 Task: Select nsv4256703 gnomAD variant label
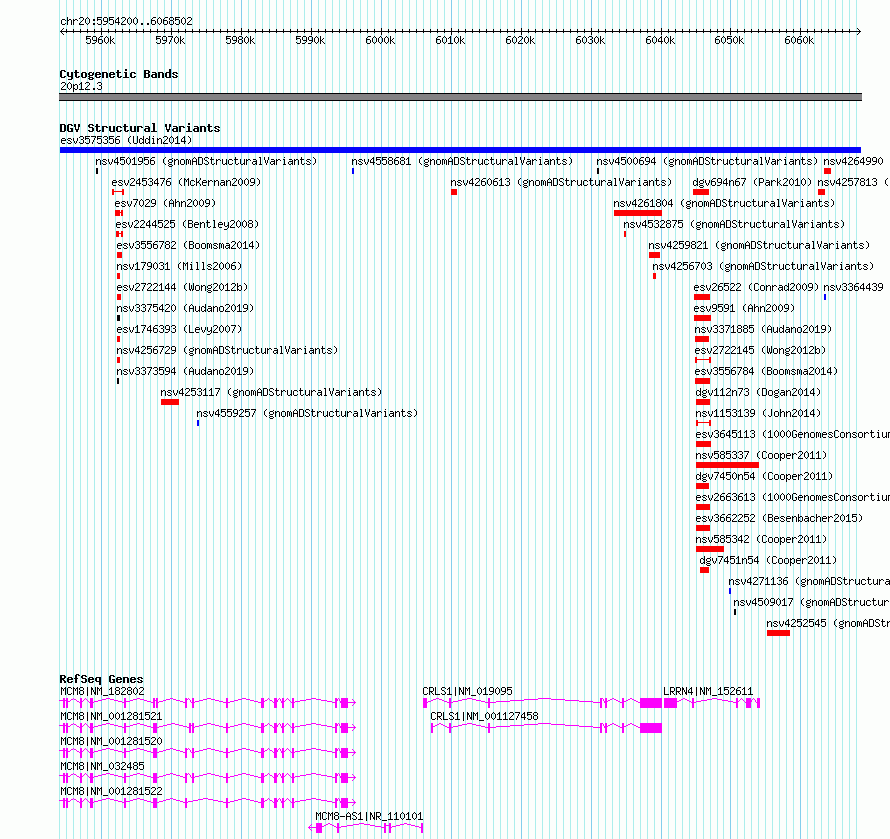pos(763,266)
